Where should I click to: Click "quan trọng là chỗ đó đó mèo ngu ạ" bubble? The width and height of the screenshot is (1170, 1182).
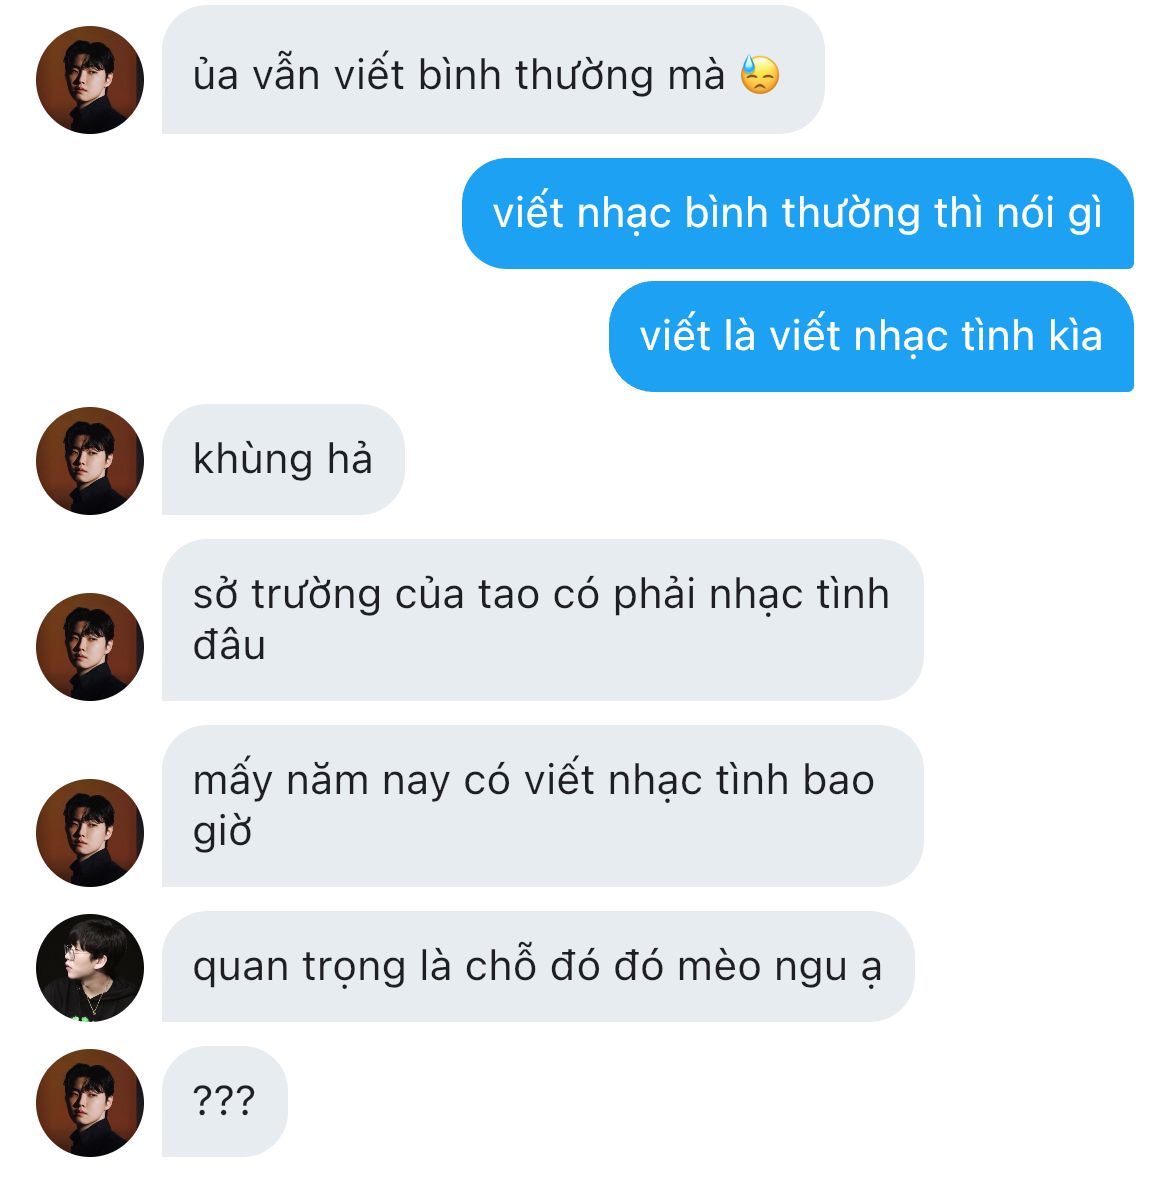pos(538,966)
